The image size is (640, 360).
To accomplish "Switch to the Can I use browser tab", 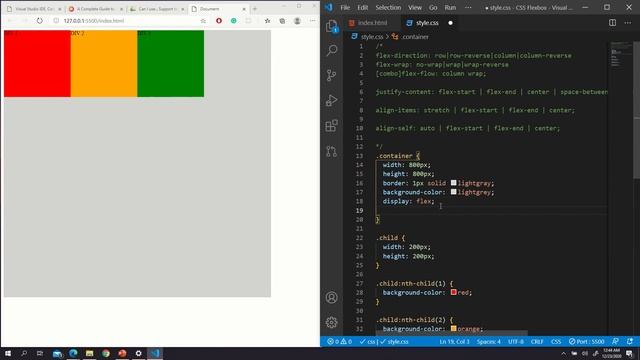I will point(157,9).
